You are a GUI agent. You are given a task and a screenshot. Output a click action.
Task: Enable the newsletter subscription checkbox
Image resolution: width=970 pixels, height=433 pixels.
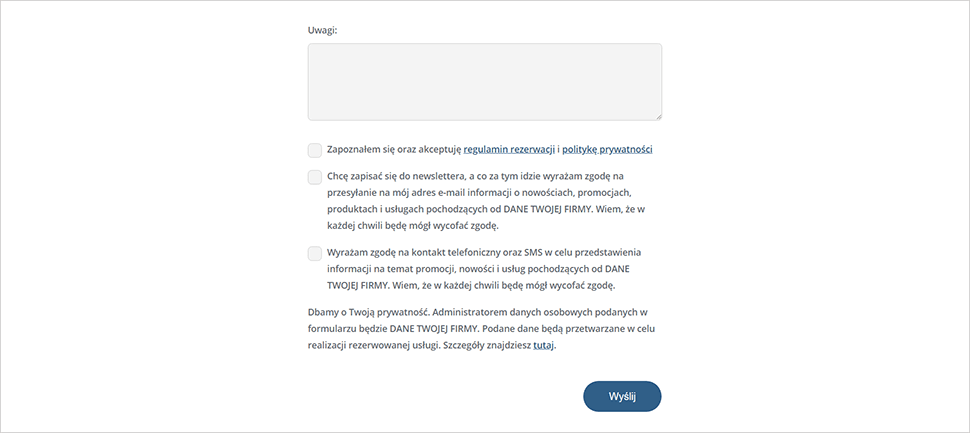[x=315, y=177]
